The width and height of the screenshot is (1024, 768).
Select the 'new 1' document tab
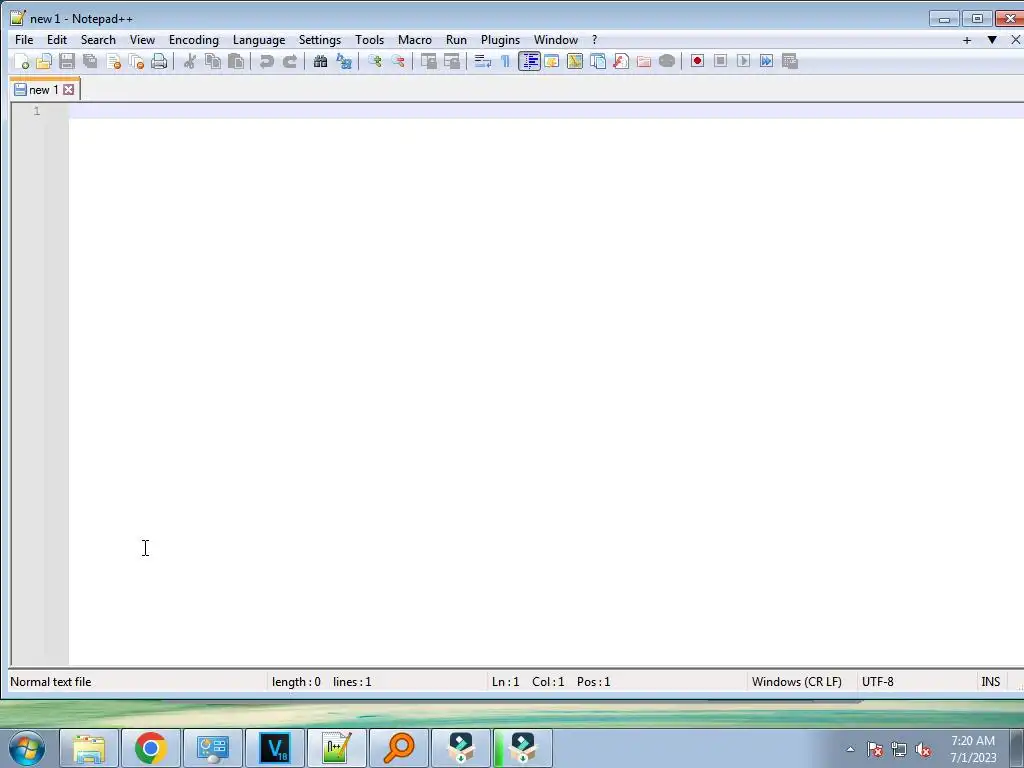[44, 90]
